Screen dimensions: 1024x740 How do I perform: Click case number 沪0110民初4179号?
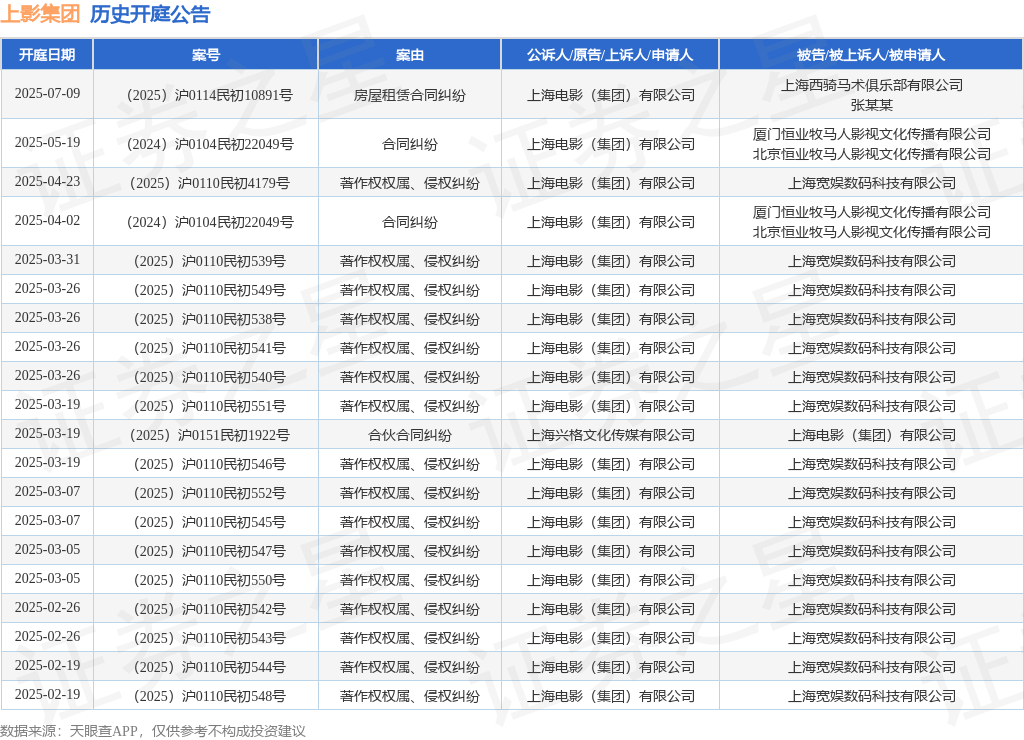(234, 184)
